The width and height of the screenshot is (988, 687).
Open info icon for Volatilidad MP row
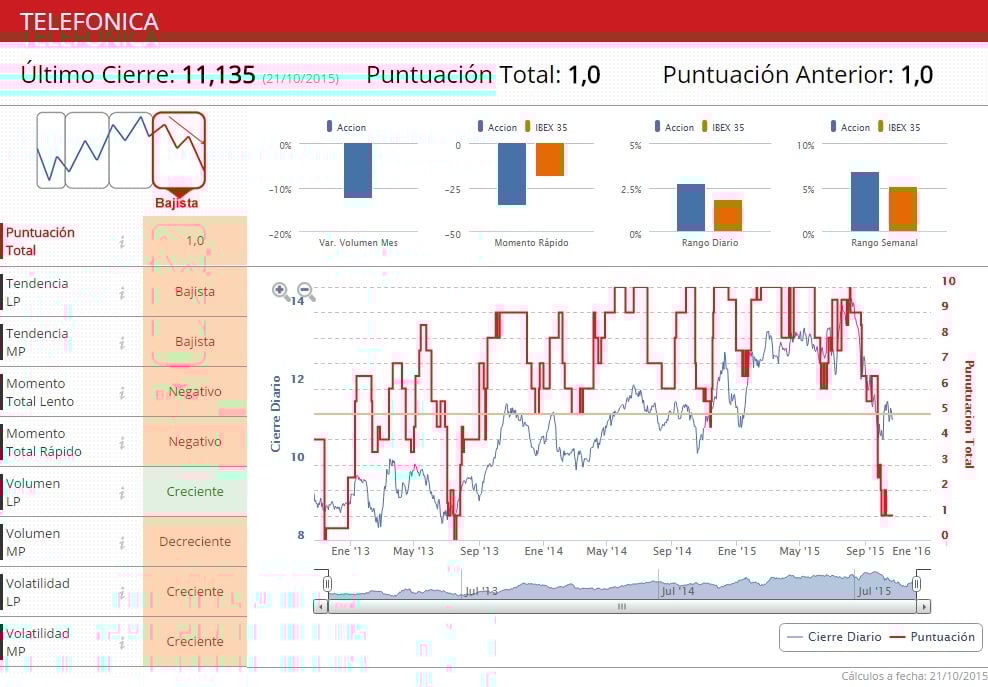[x=122, y=642]
